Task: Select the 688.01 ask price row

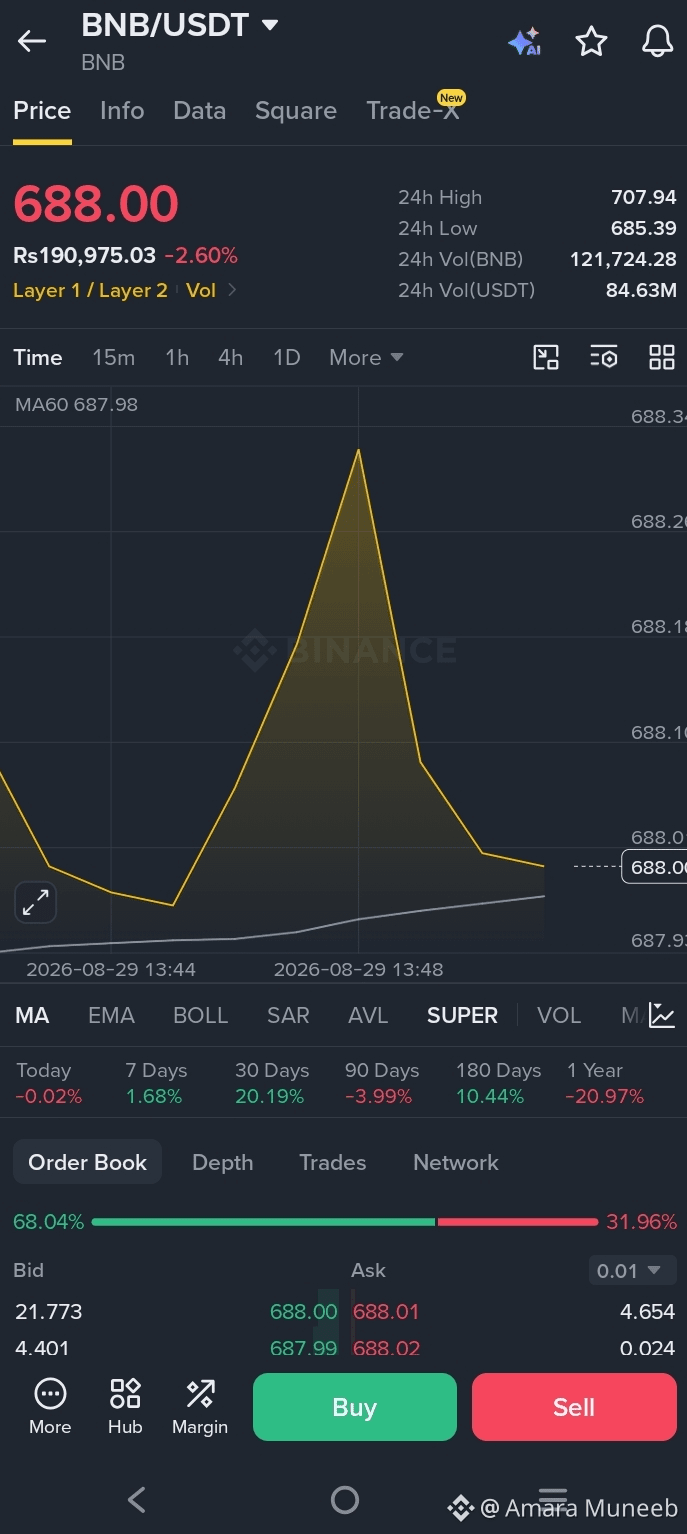Action: click(x=514, y=1311)
